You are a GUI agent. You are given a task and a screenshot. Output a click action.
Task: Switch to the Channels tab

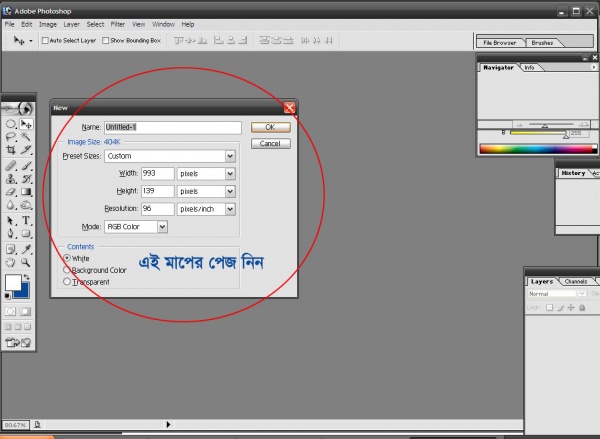[x=576, y=282]
